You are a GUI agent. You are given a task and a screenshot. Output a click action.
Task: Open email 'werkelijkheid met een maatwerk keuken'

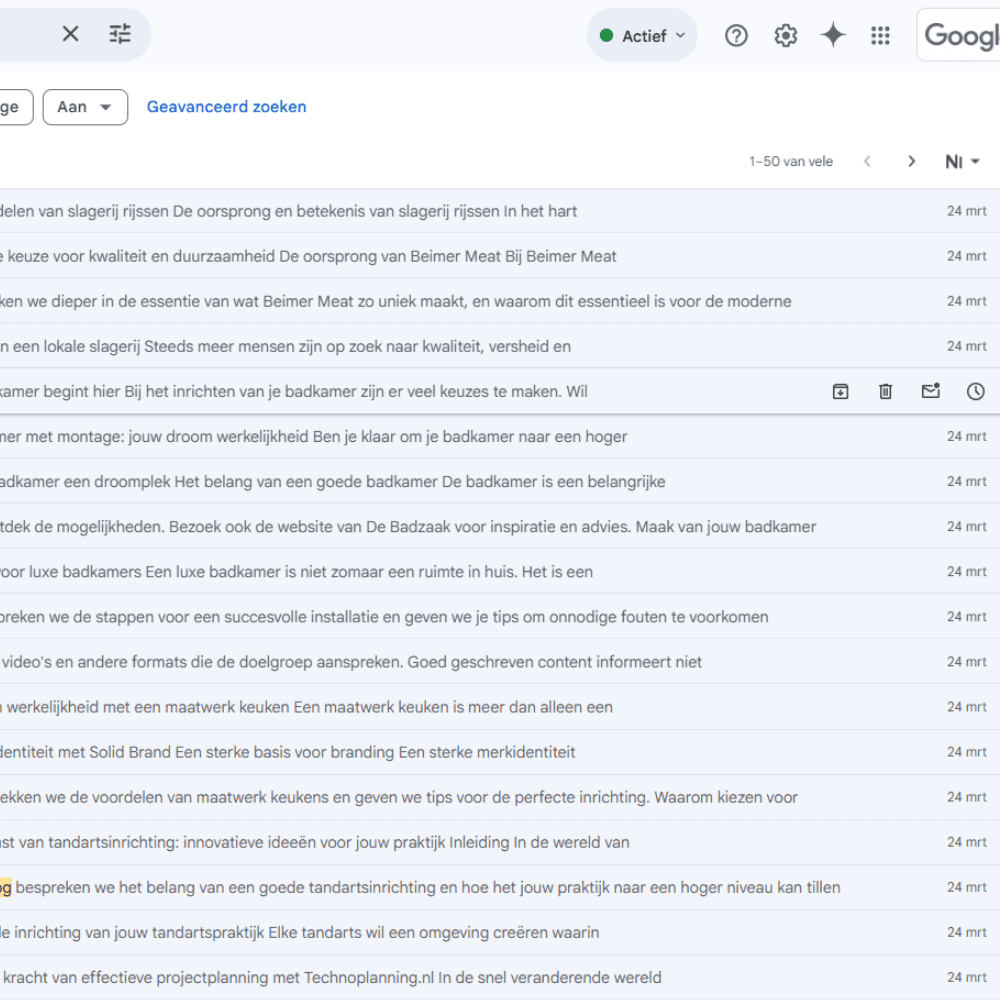(500, 707)
